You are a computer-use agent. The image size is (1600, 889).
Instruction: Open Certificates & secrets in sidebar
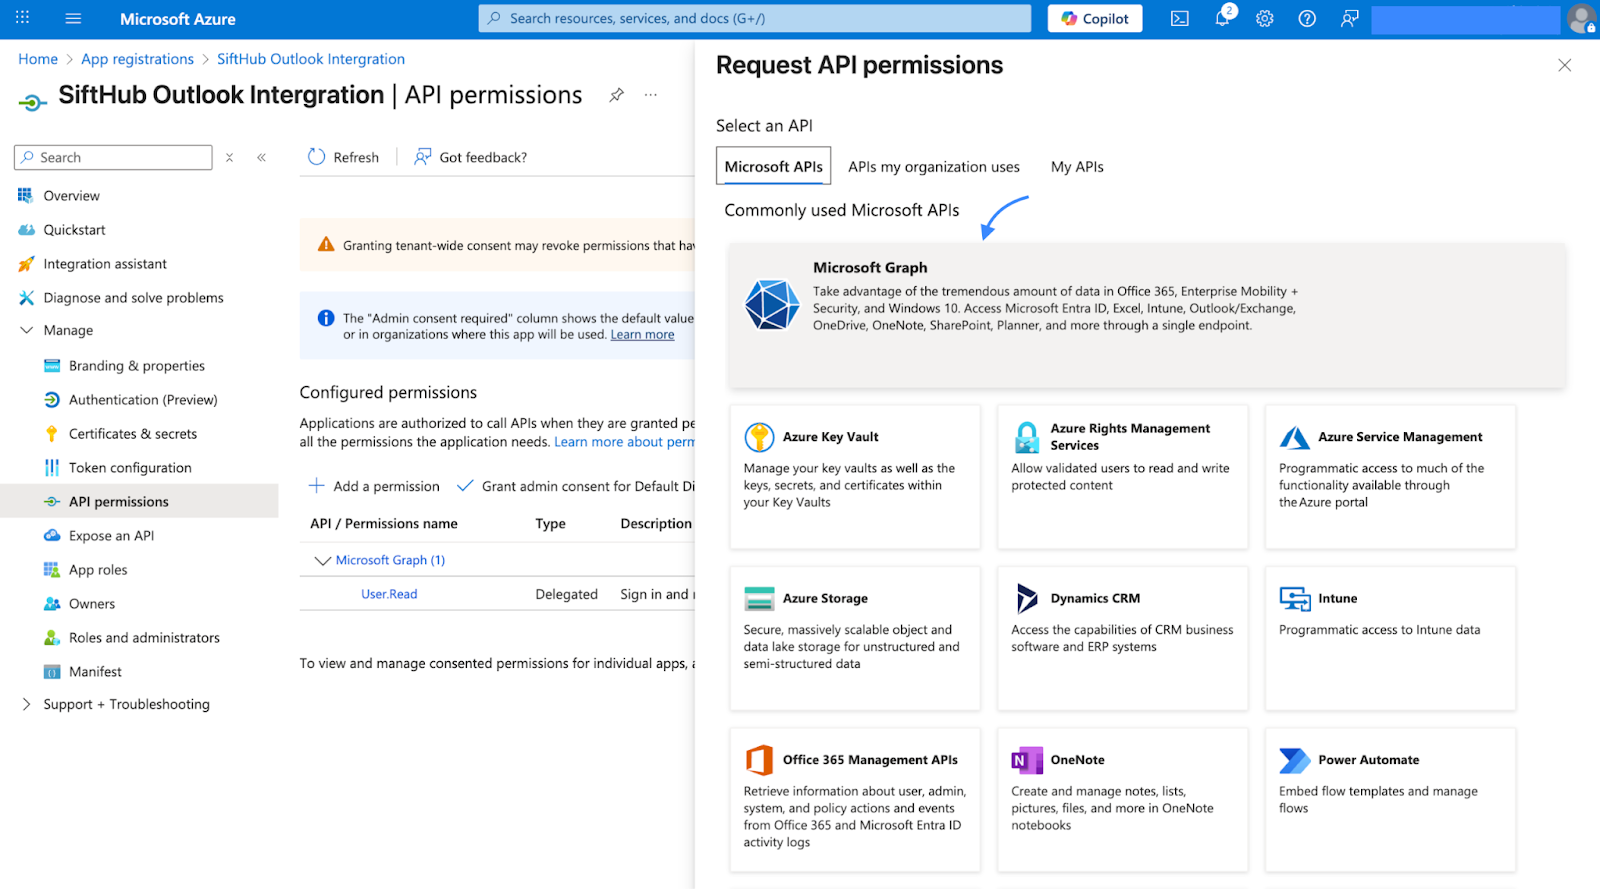[x=133, y=434]
